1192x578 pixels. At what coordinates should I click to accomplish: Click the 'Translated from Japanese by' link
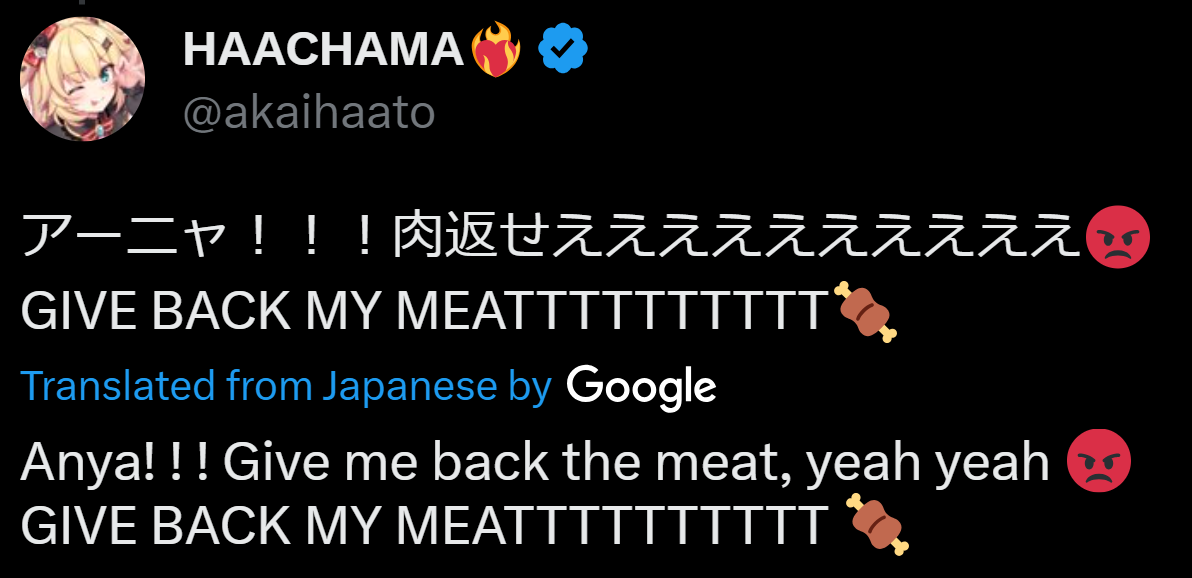click(x=286, y=386)
